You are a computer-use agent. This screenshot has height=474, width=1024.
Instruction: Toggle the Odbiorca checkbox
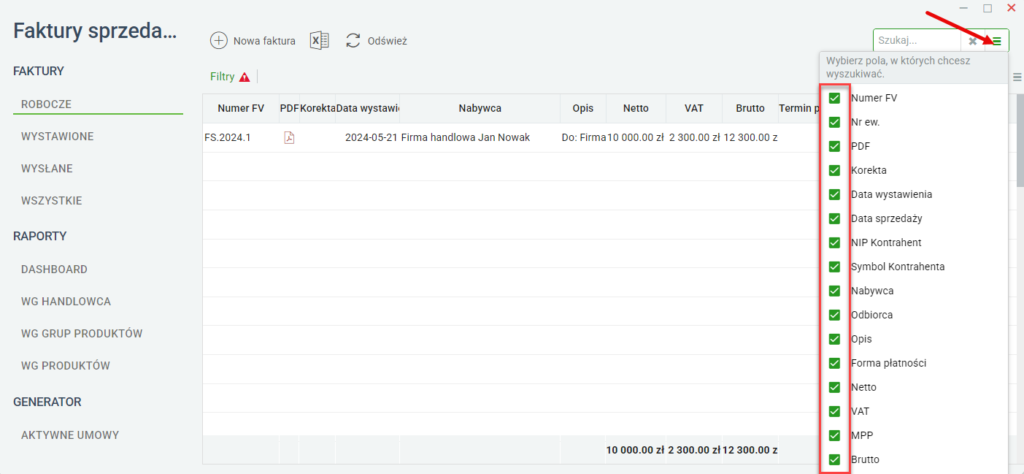[834, 315]
